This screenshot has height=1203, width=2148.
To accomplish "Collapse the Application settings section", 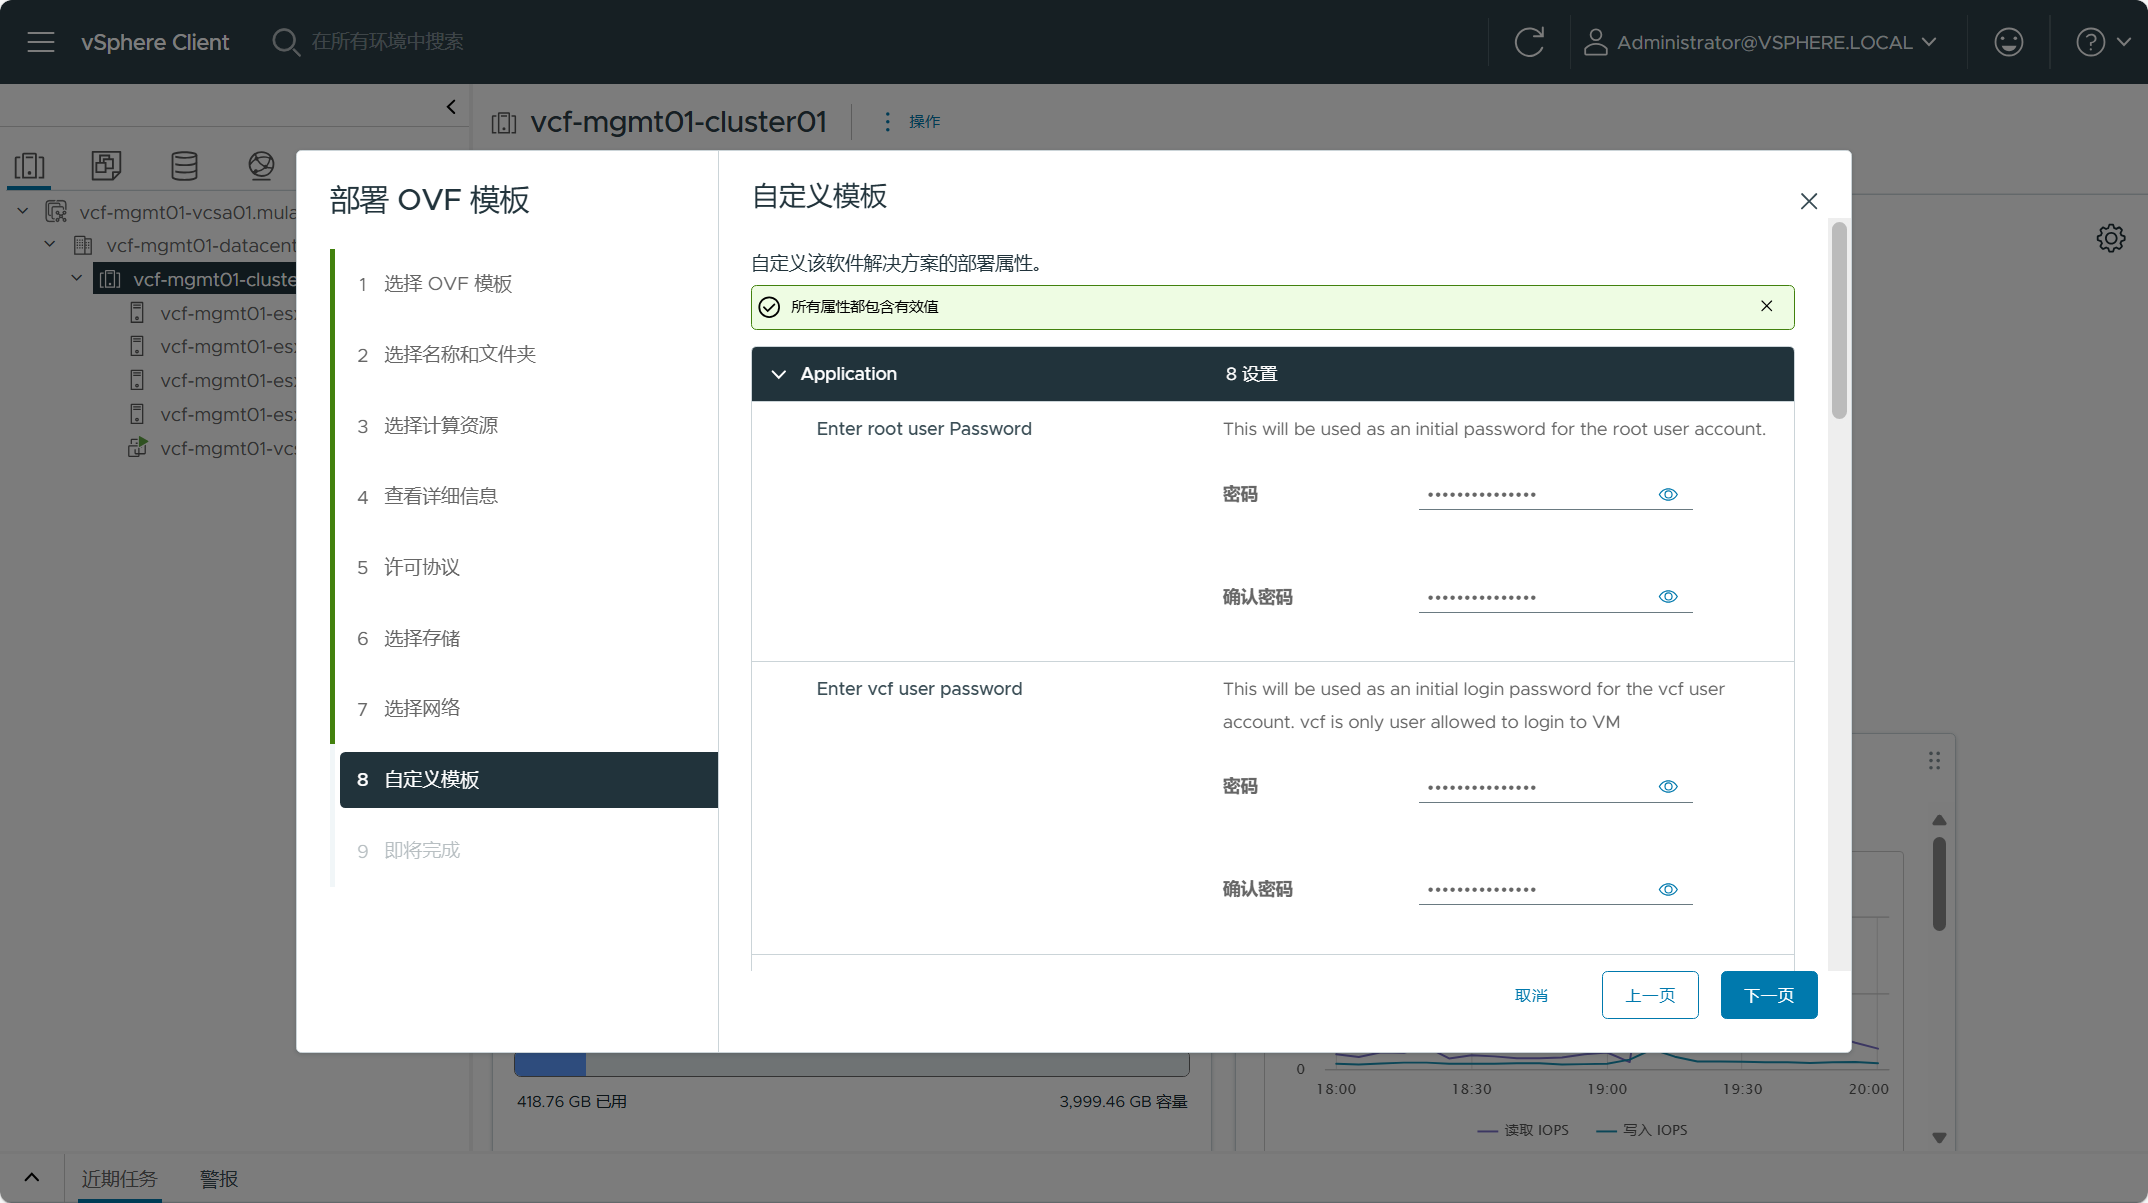I will (779, 374).
